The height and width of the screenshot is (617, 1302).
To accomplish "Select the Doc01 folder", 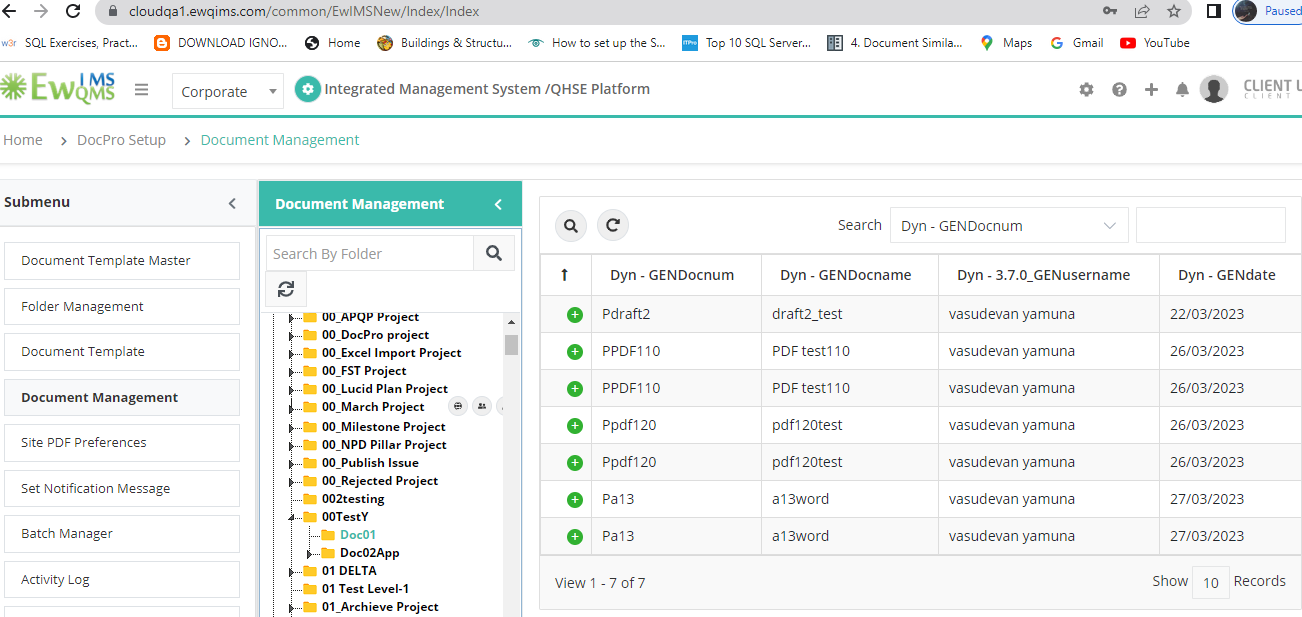I will click(x=358, y=535).
